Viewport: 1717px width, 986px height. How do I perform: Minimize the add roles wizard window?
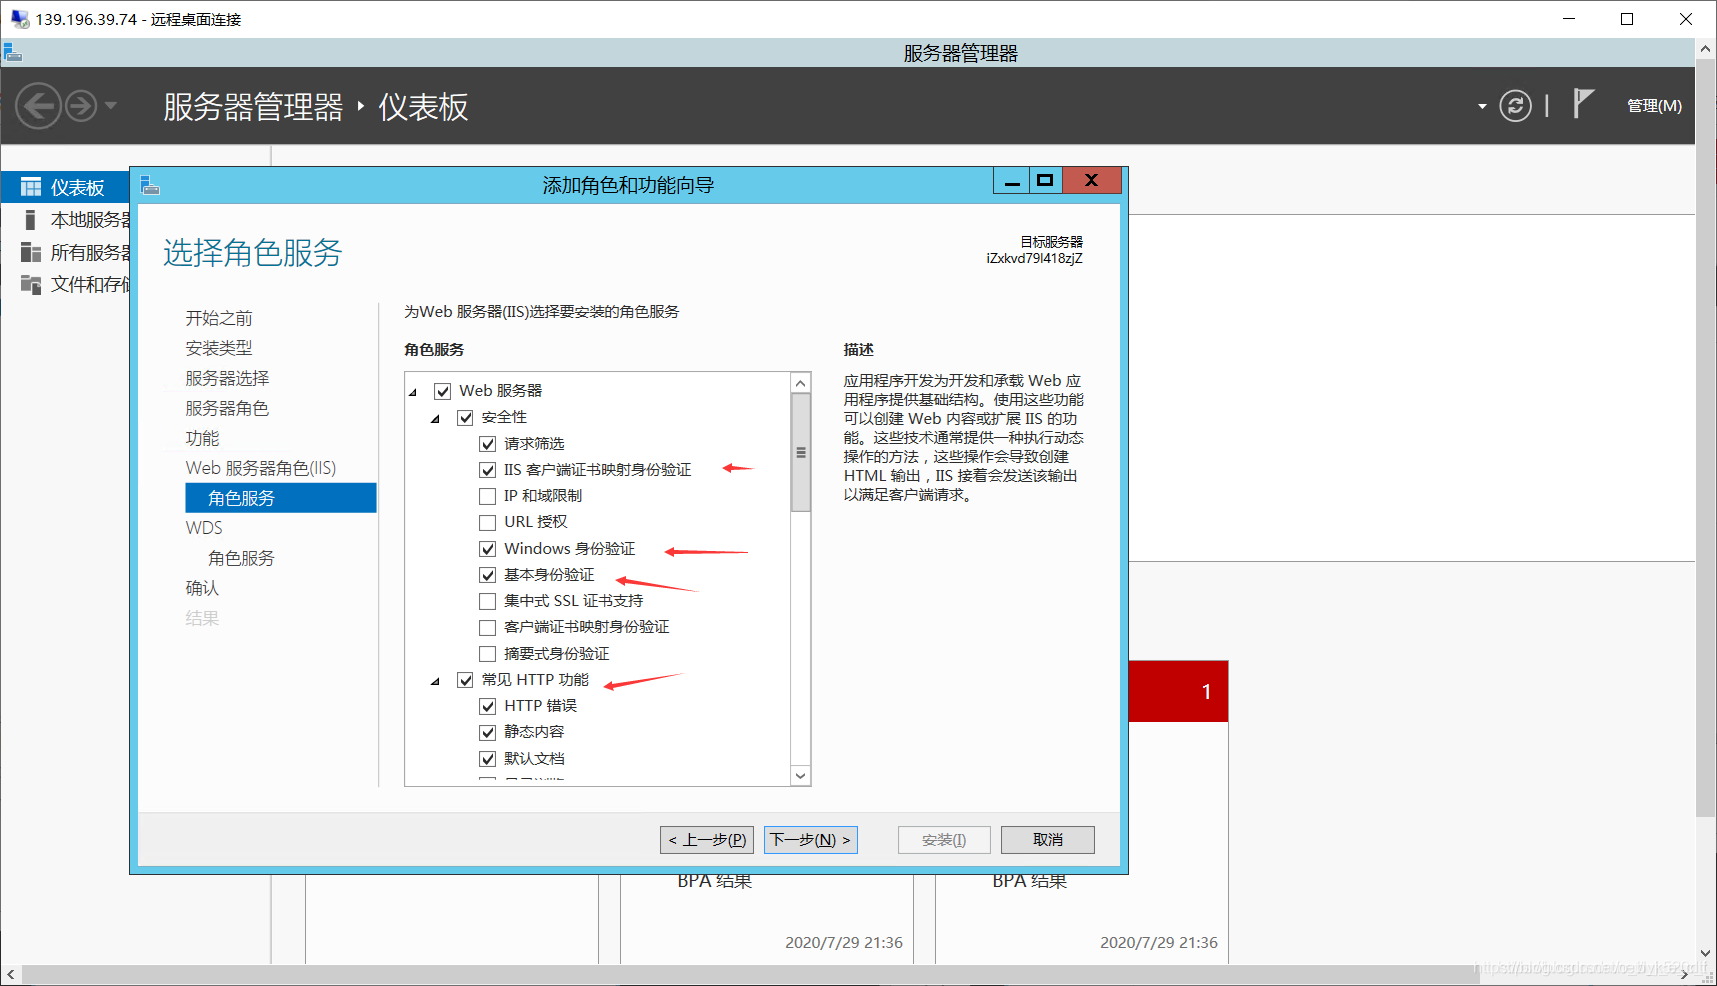1012,181
